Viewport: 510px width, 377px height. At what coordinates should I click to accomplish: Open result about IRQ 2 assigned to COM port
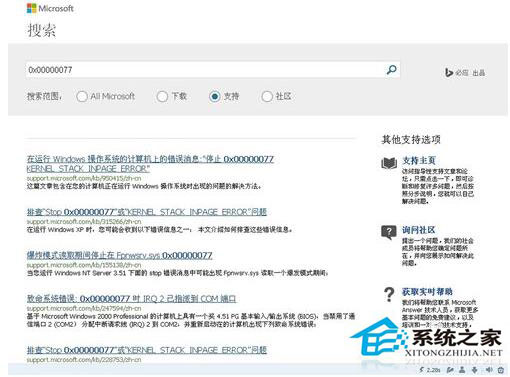tap(131, 299)
